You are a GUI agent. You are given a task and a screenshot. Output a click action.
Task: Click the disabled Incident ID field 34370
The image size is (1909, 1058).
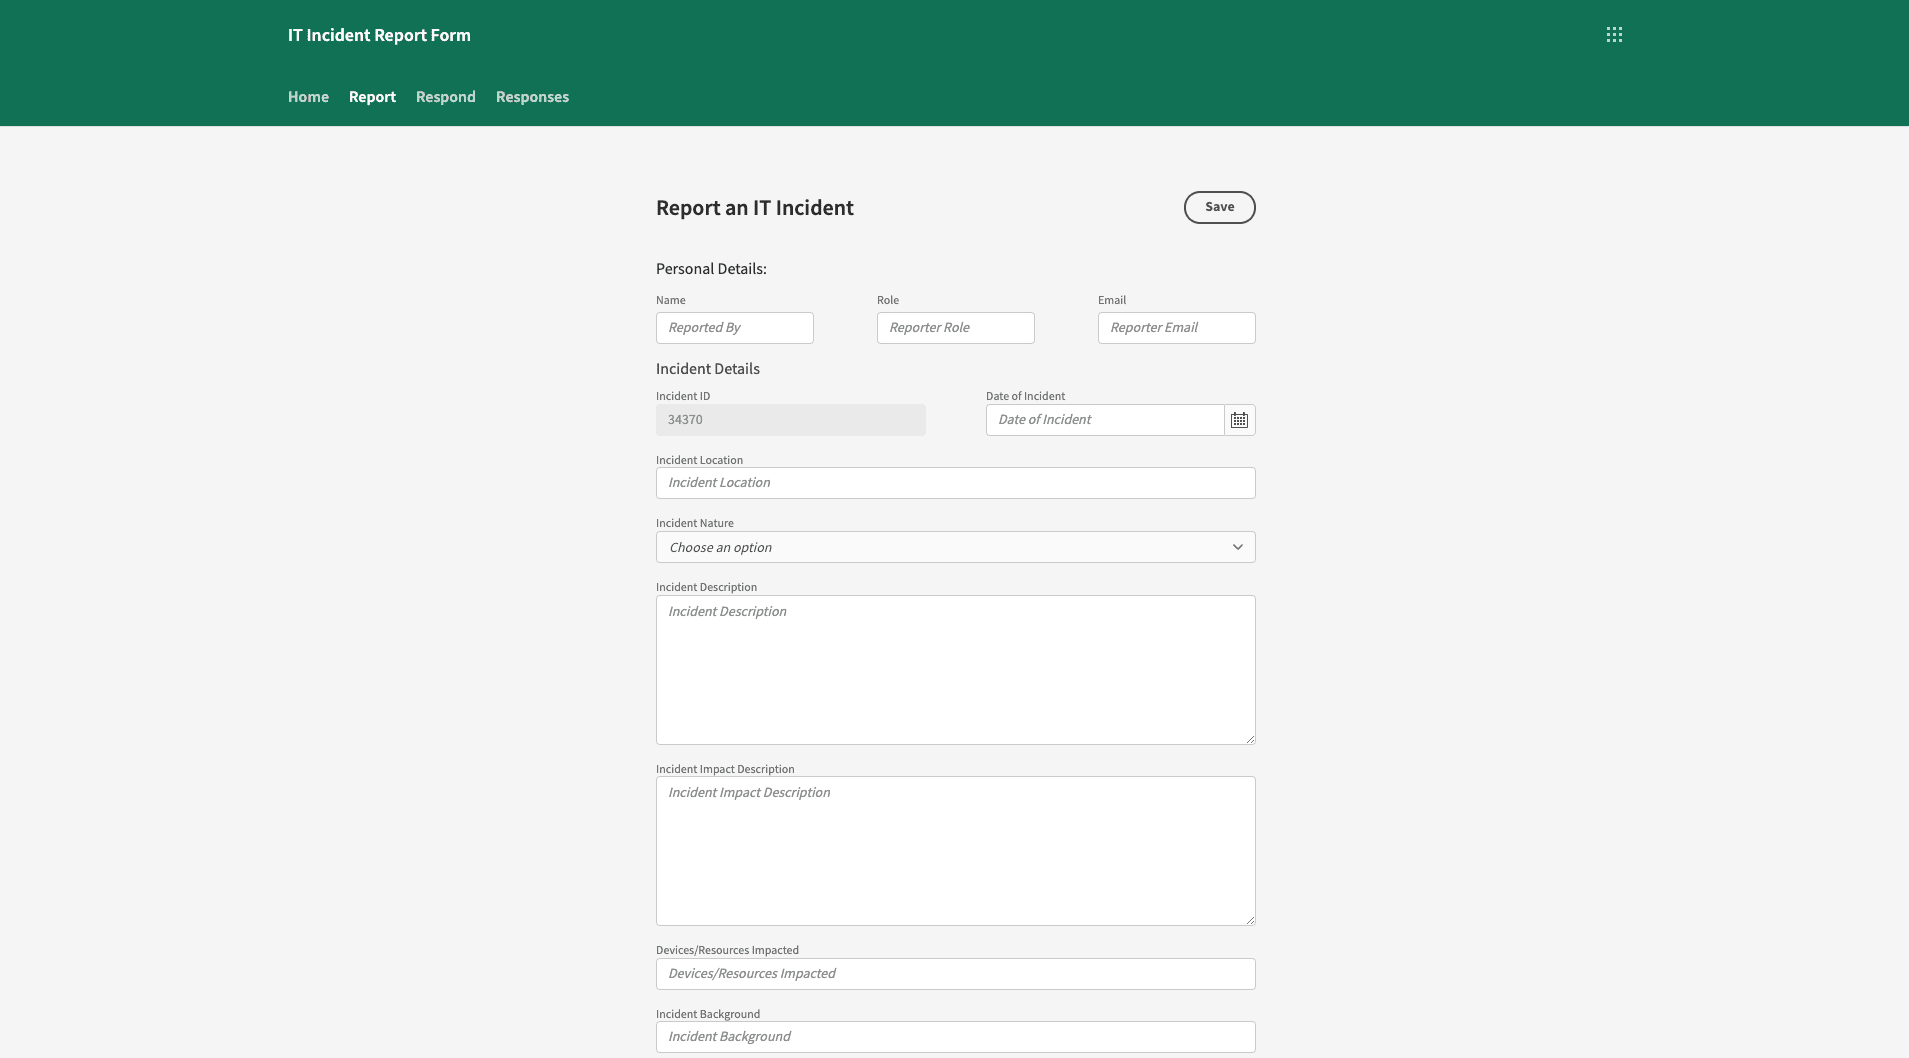[790, 420]
